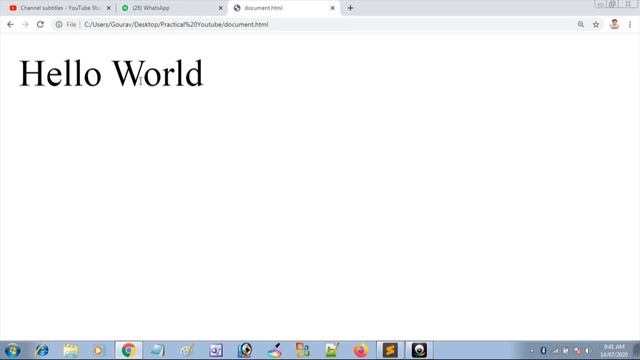
Task: Click the Hello World heading text
Action: tap(111, 73)
